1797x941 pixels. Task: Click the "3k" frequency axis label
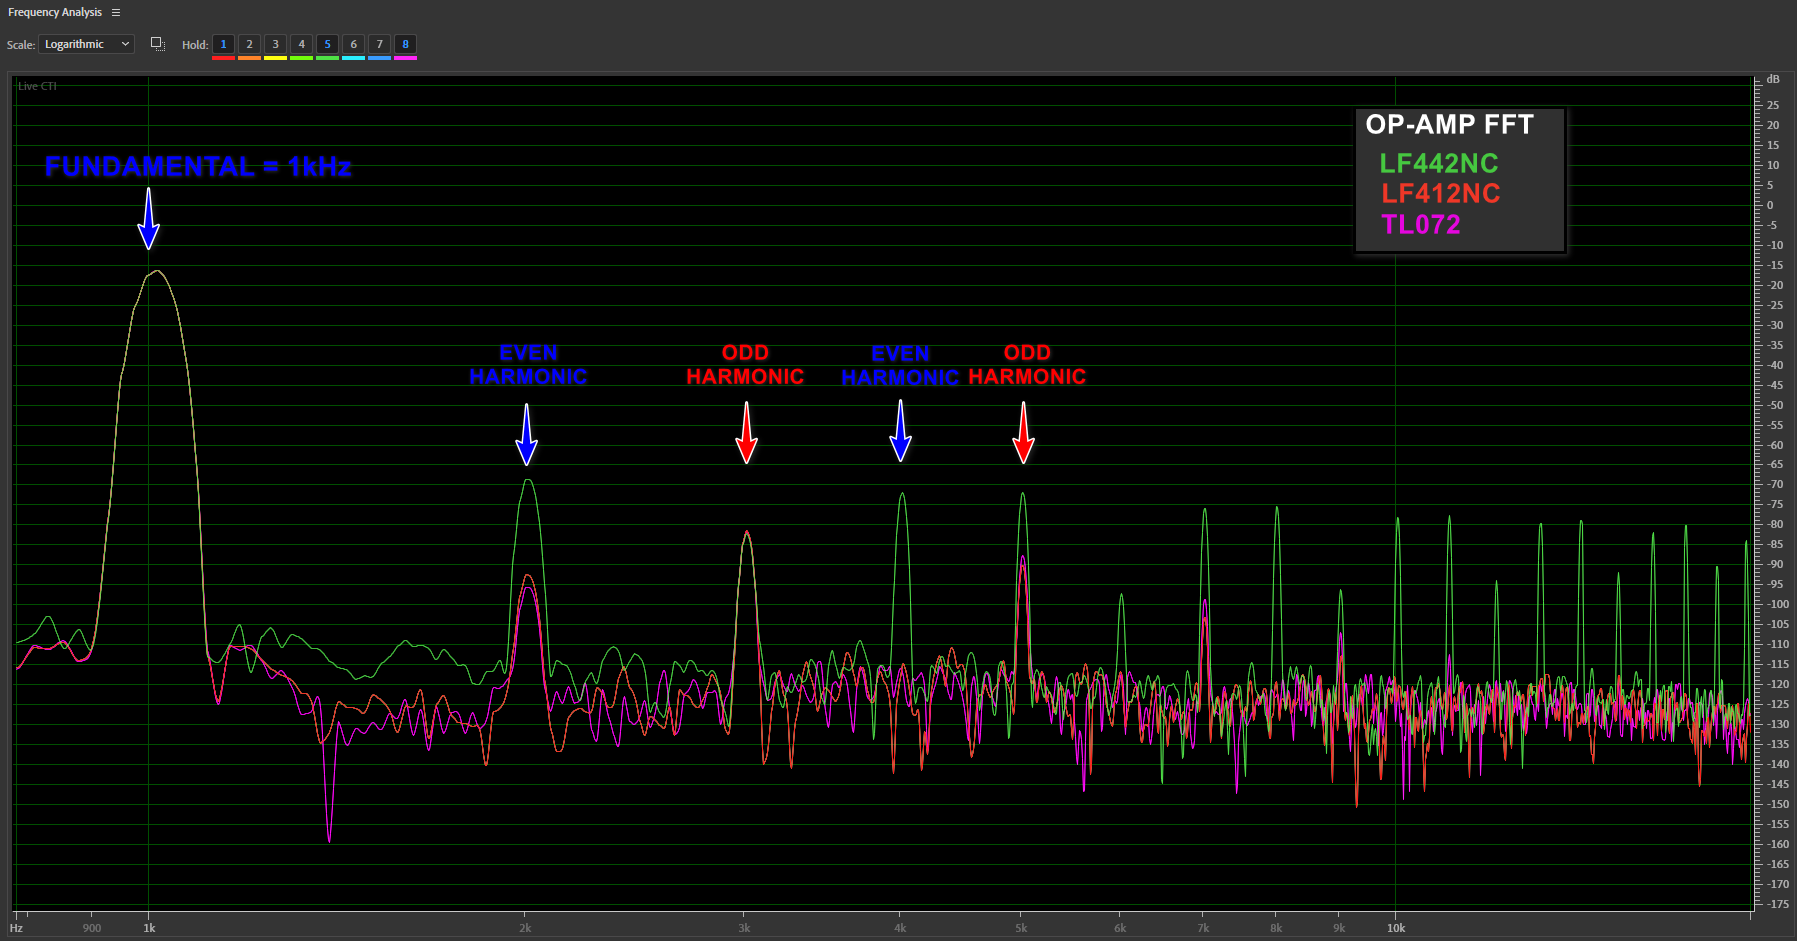744,928
